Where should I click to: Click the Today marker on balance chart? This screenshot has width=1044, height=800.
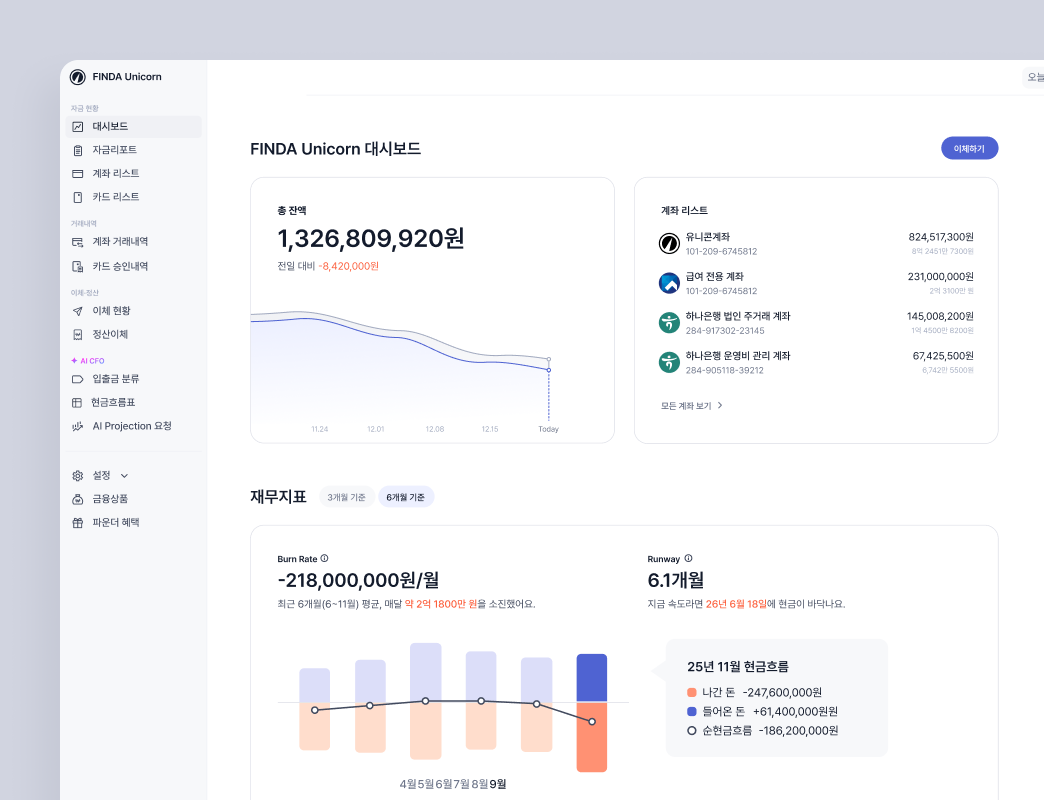(548, 369)
